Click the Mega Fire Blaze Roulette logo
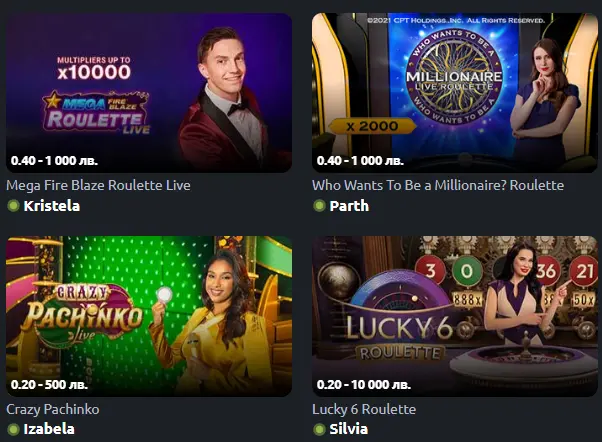The height and width of the screenshot is (442, 602). pyautogui.click(x=96, y=113)
